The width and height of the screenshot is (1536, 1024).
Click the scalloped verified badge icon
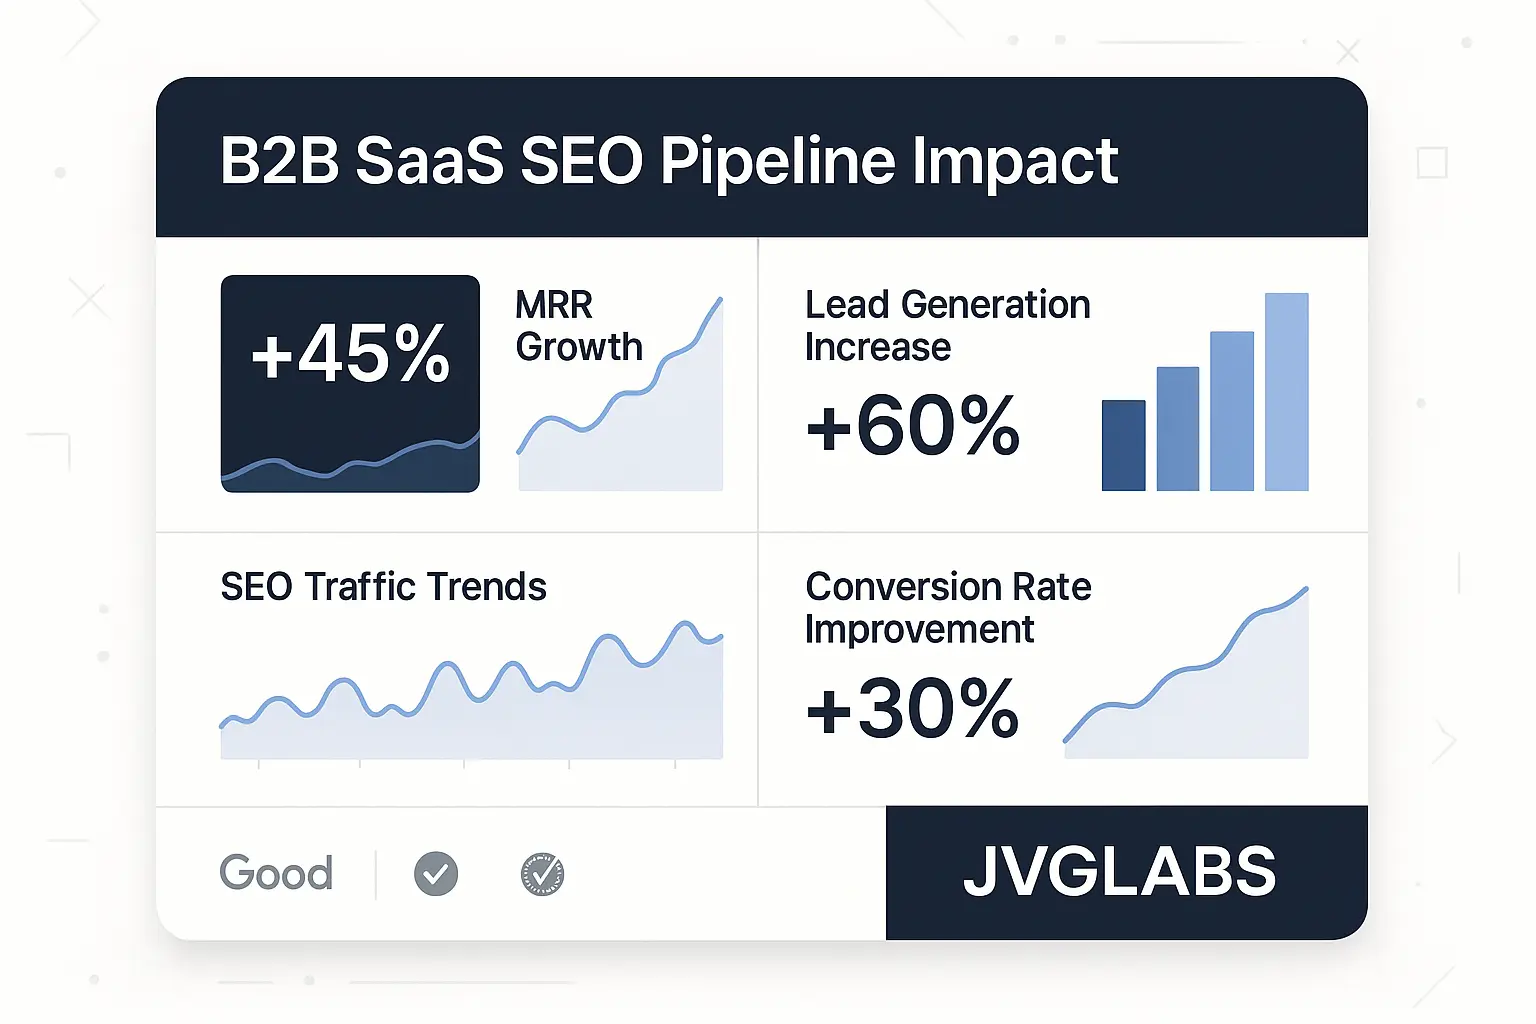tap(542, 874)
